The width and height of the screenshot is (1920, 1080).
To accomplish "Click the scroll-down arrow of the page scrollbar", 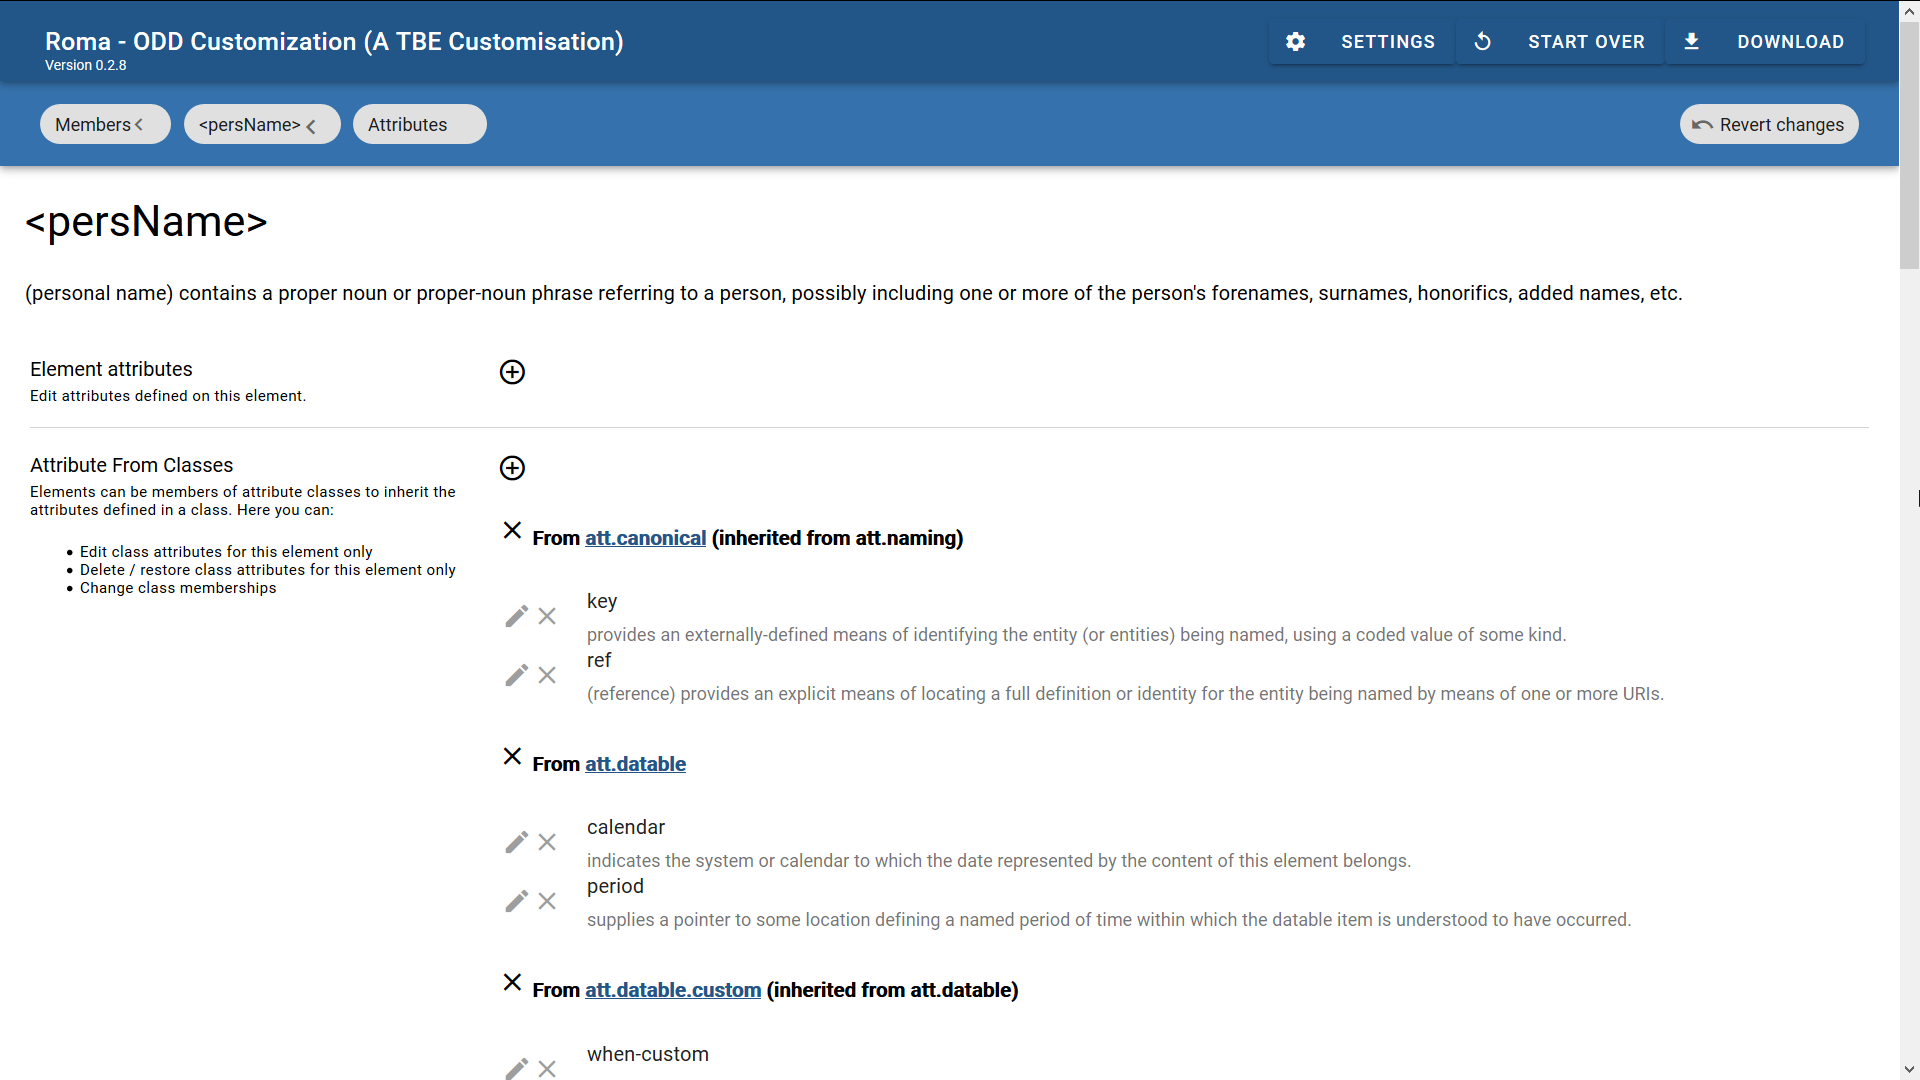I will tap(1909, 1069).
